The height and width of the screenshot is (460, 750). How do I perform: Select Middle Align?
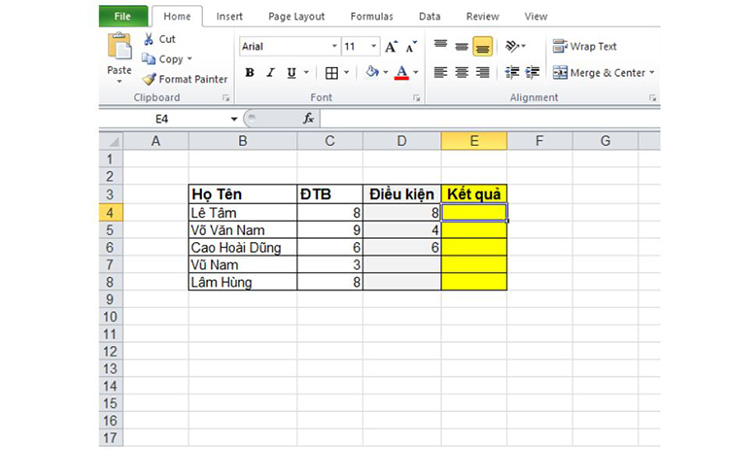point(462,46)
